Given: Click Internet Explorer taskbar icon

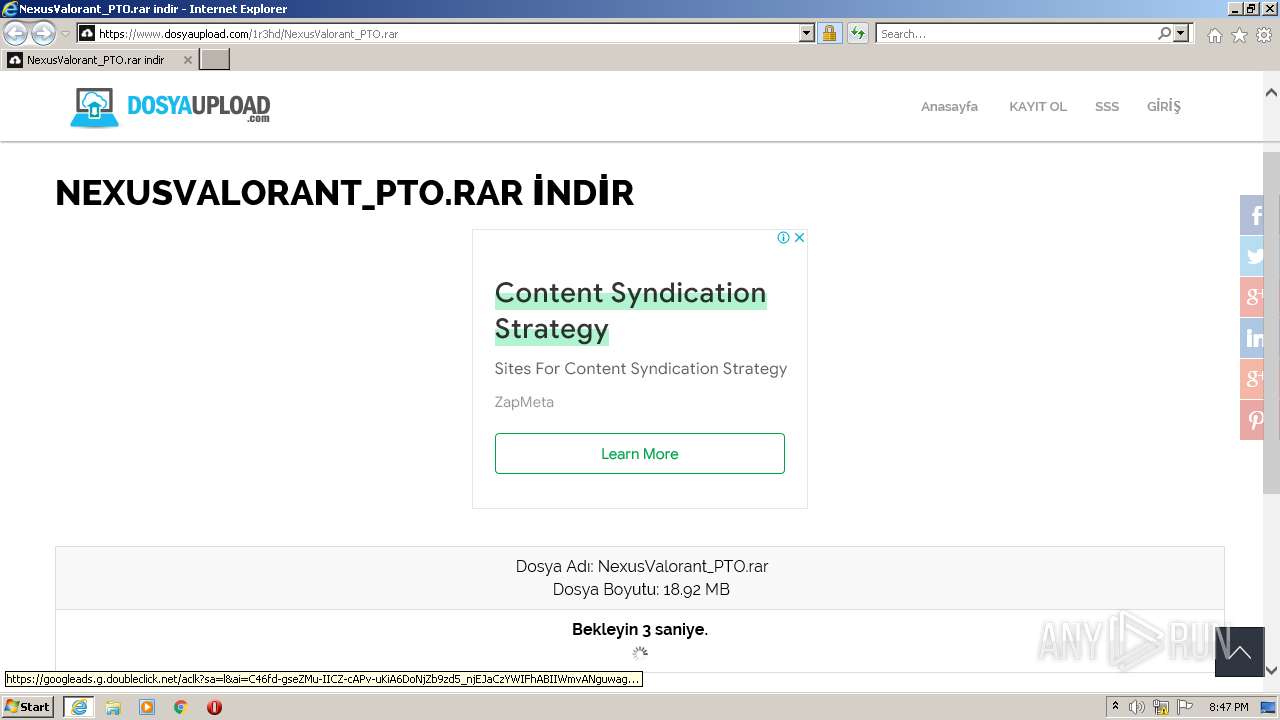Looking at the screenshot, I should tap(79, 707).
